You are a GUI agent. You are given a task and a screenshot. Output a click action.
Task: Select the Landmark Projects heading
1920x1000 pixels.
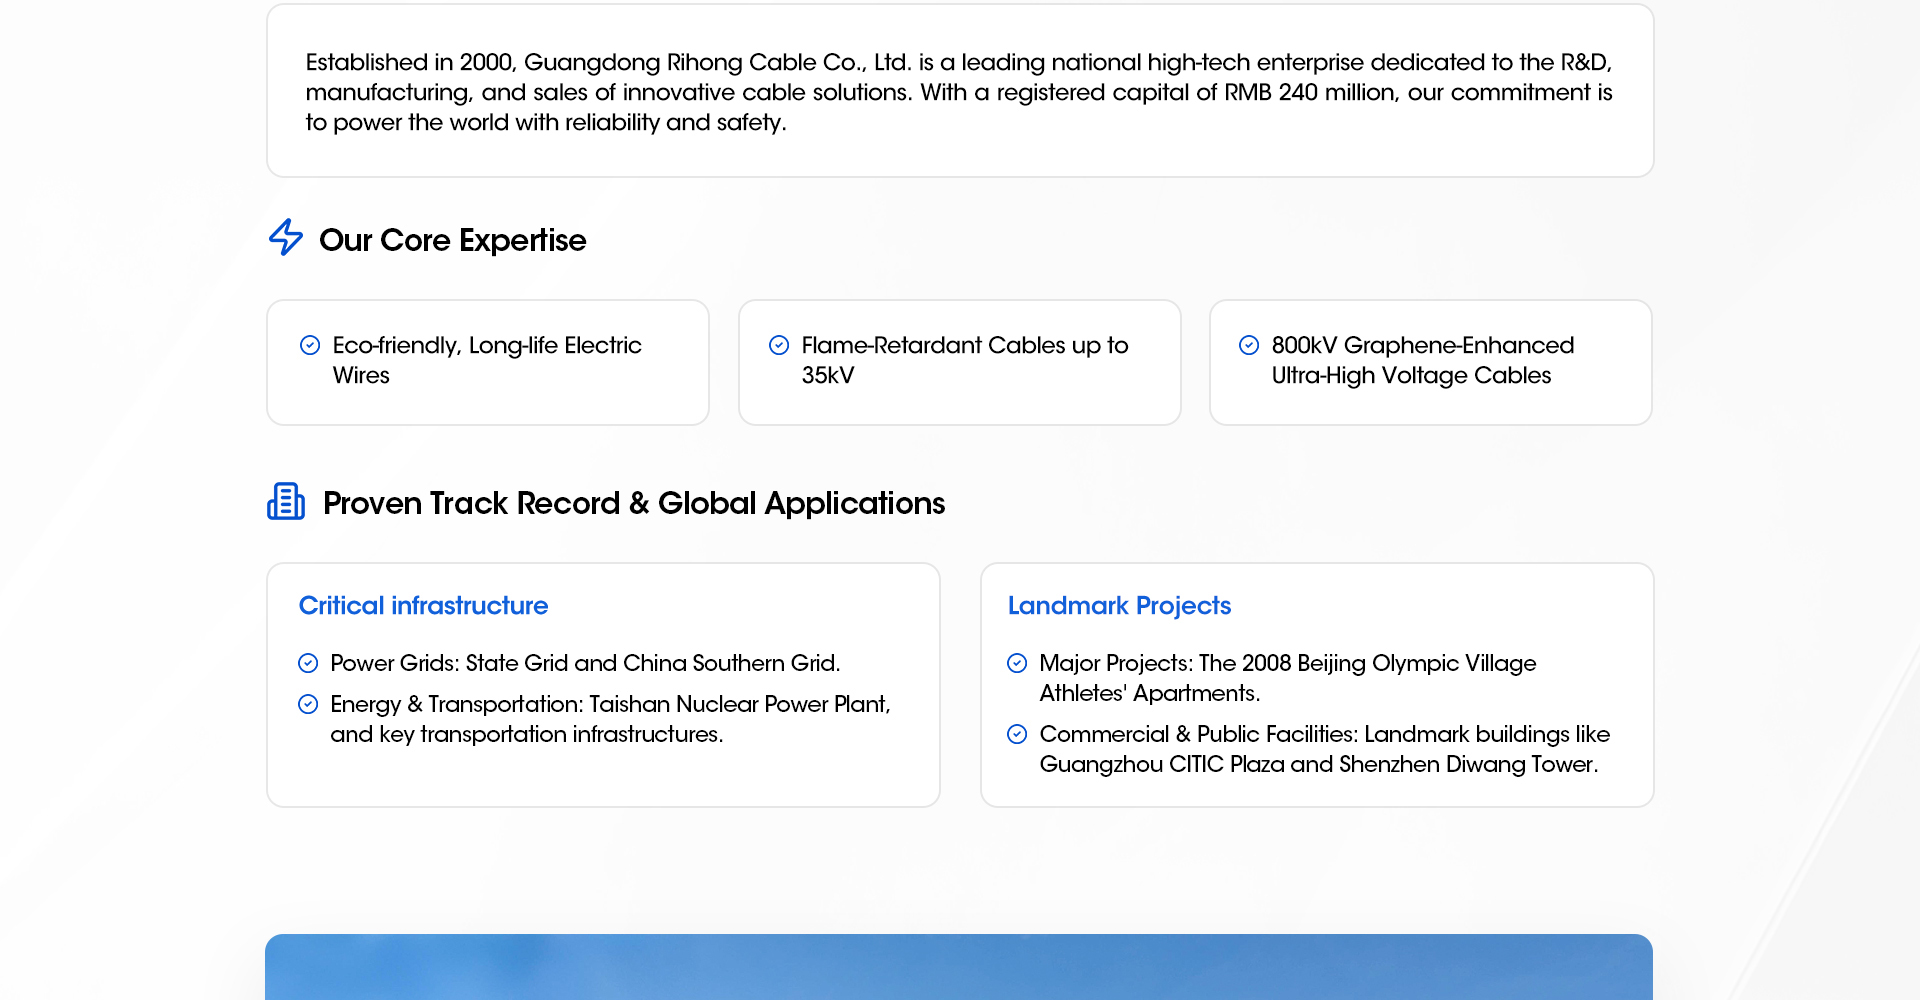point(1119,606)
